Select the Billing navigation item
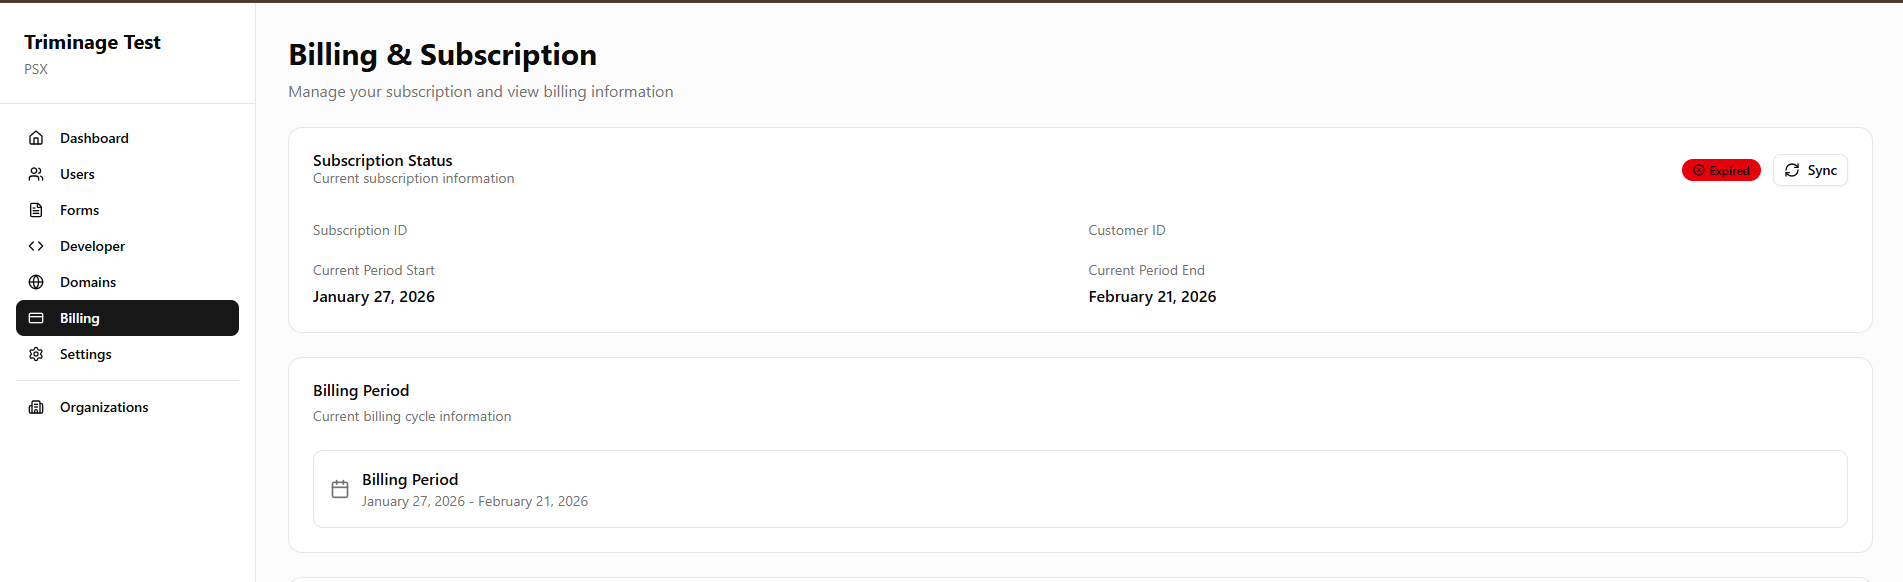This screenshot has height=582, width=1903. pyautogui.click(x=80, y=317)
